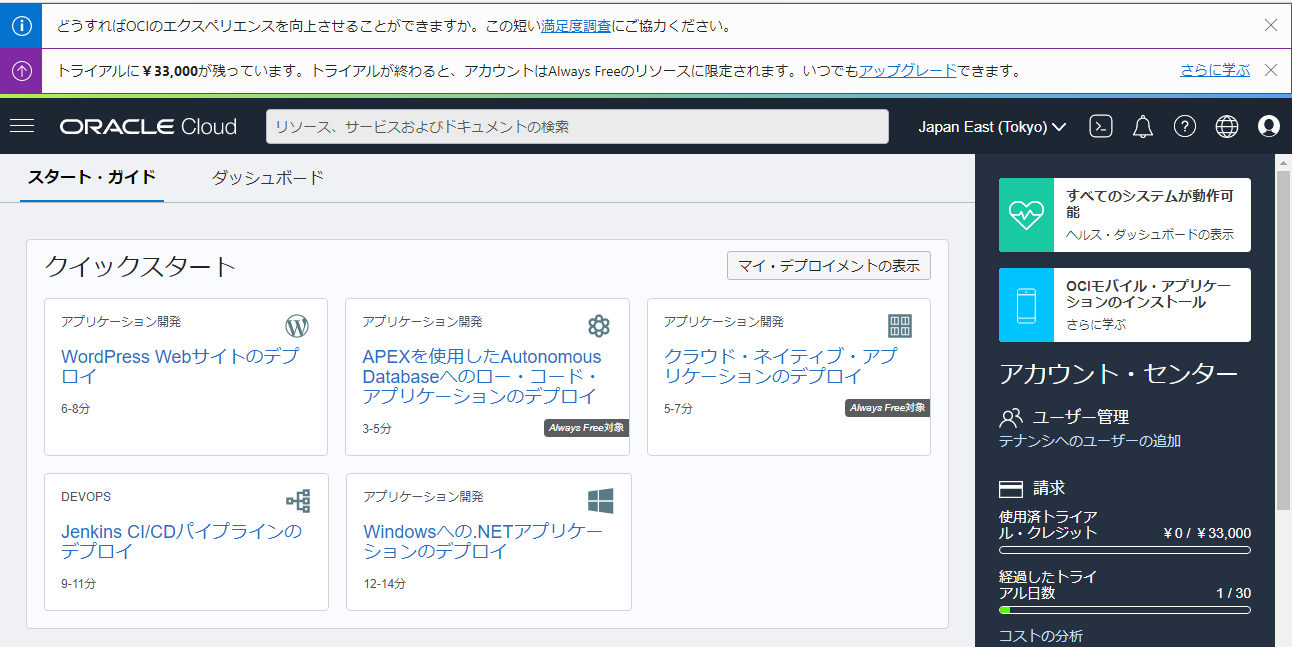Open WordPress Webサイトのデプロイ quickstart
Image resolution: width=1292 pixels, height=647 pixels.
point(180,366)
